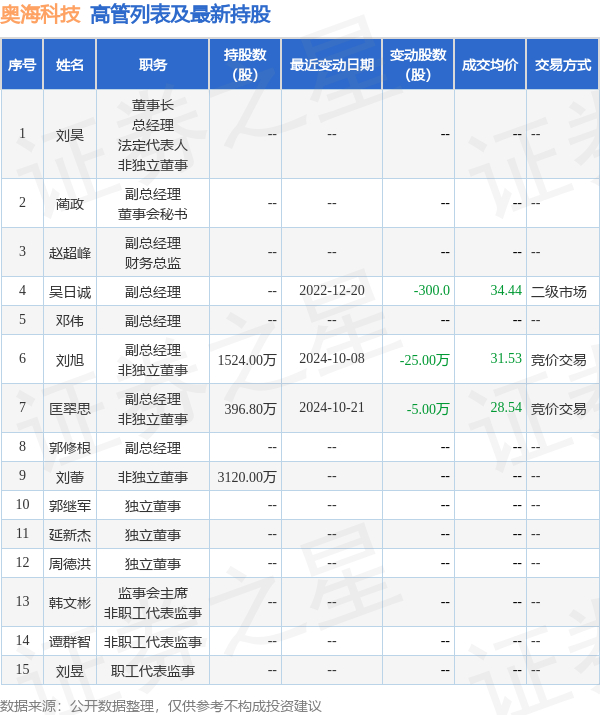Click the name 刘昱 in row 15
600x715 pixels.
pos(70,671)
